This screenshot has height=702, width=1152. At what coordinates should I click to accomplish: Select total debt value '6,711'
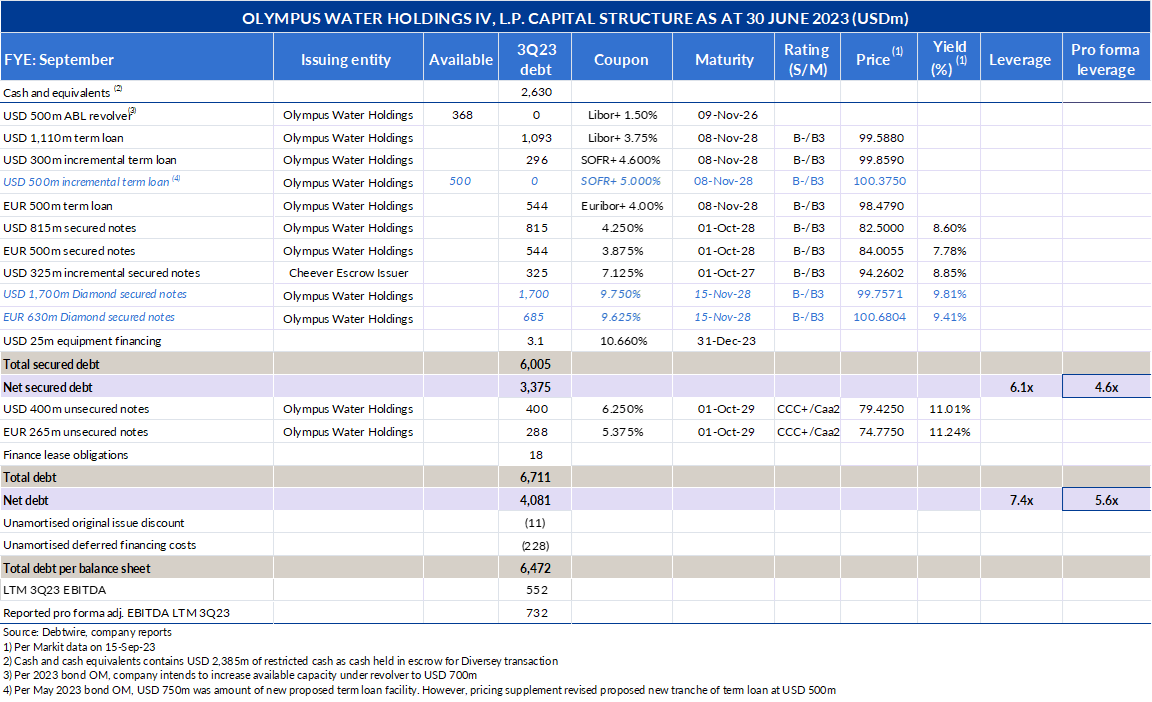(536, 477)
